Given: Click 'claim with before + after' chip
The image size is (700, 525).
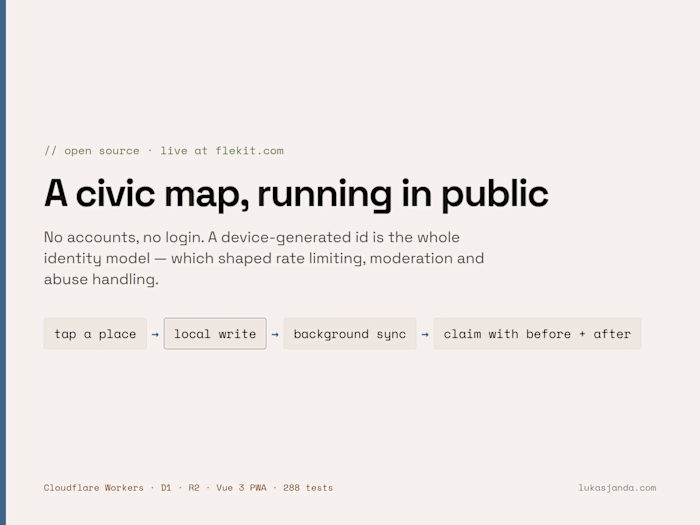Looking at the screenshot, I should (x=537, y=333).
